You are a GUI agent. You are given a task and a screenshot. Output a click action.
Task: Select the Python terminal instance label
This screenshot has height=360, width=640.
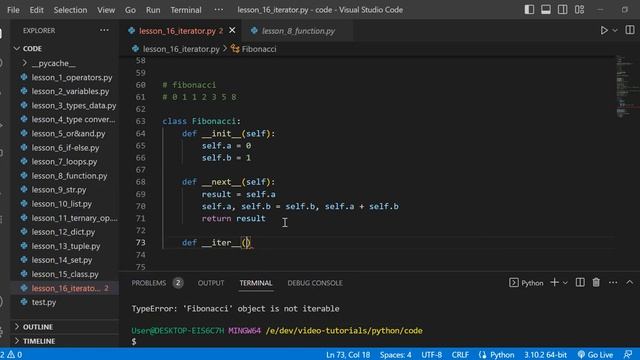click(527, 283)
